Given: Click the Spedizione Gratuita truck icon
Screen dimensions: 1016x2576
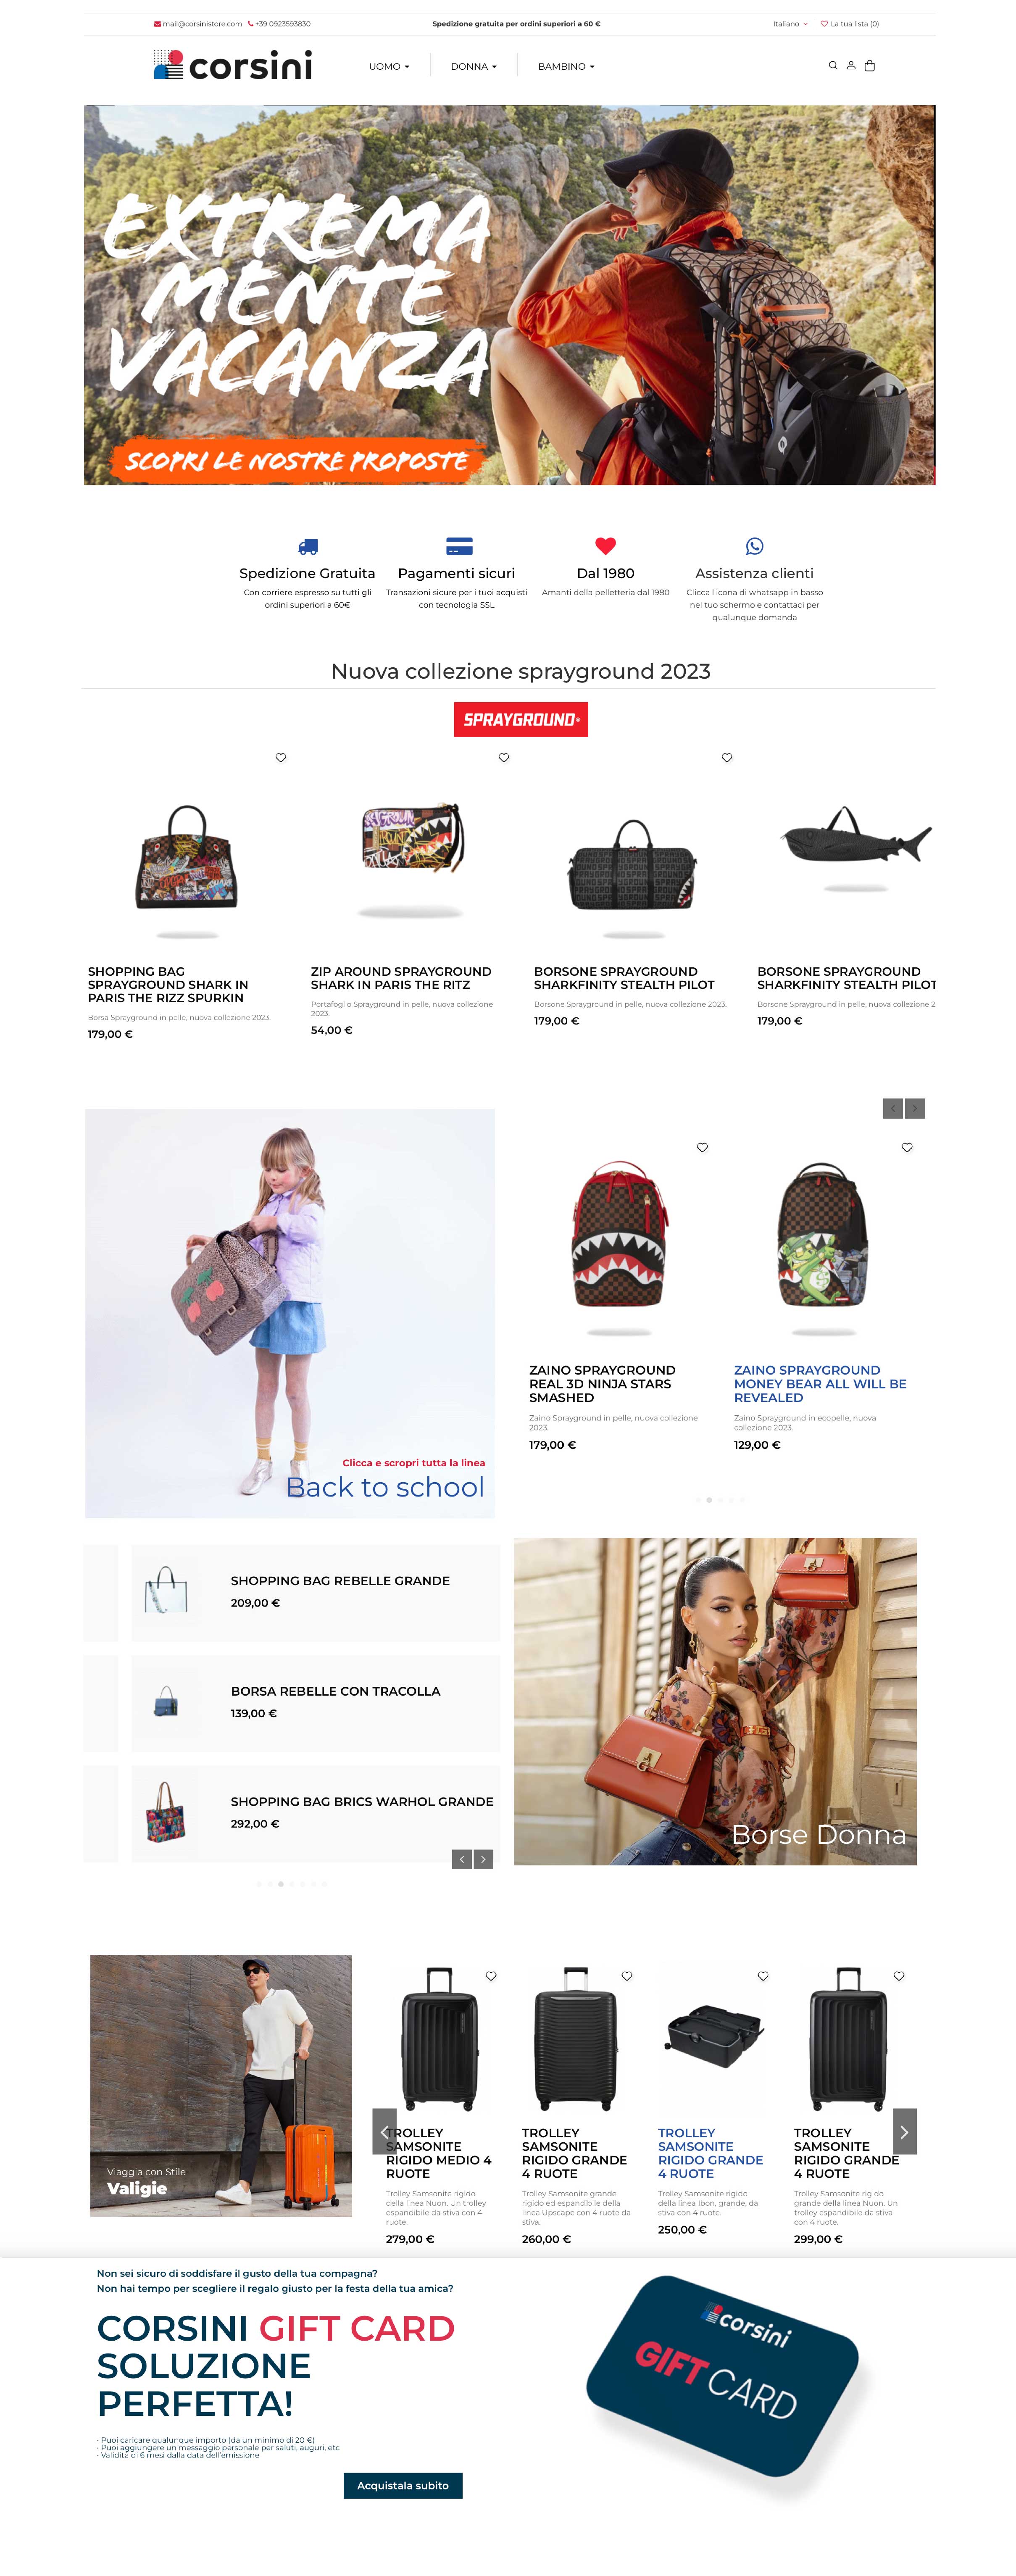Looking at the screenshot, I should (x=308, y=547).
